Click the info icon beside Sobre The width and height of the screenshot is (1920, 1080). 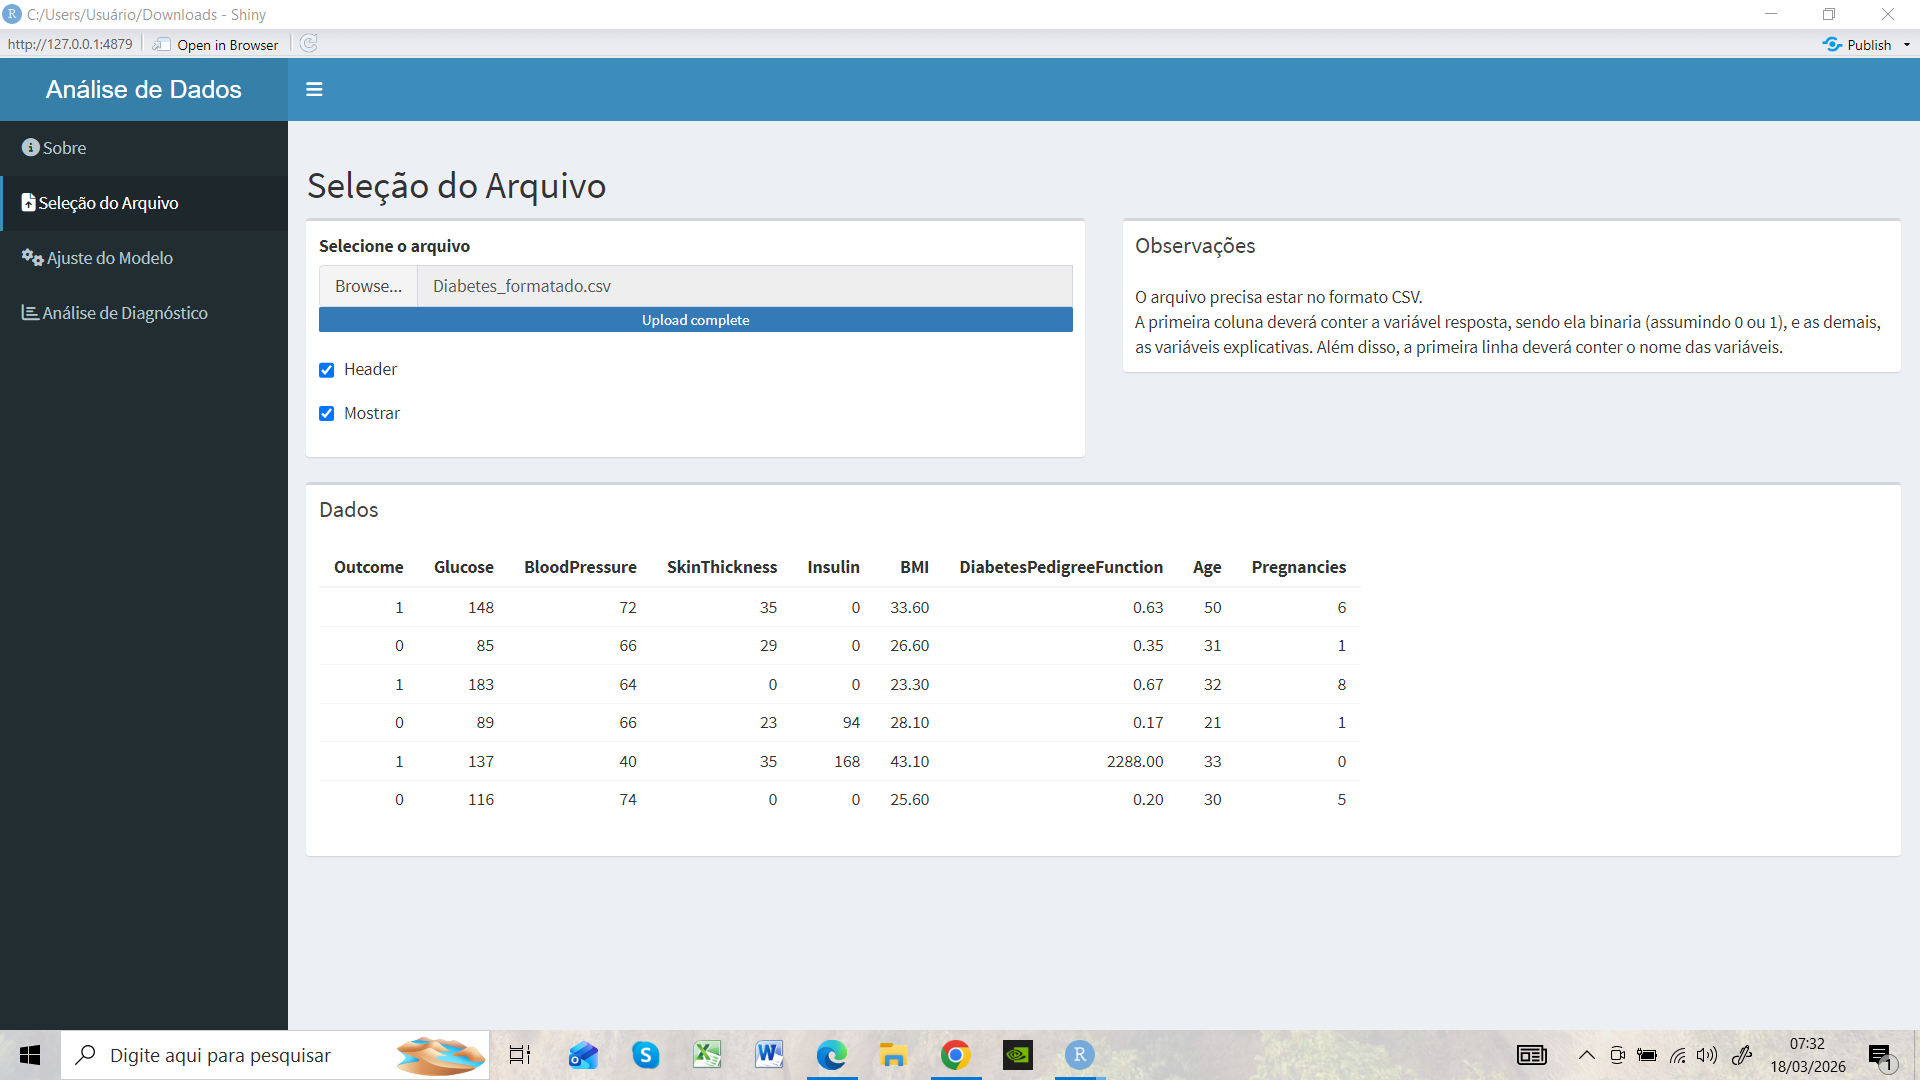click(29, 147)
